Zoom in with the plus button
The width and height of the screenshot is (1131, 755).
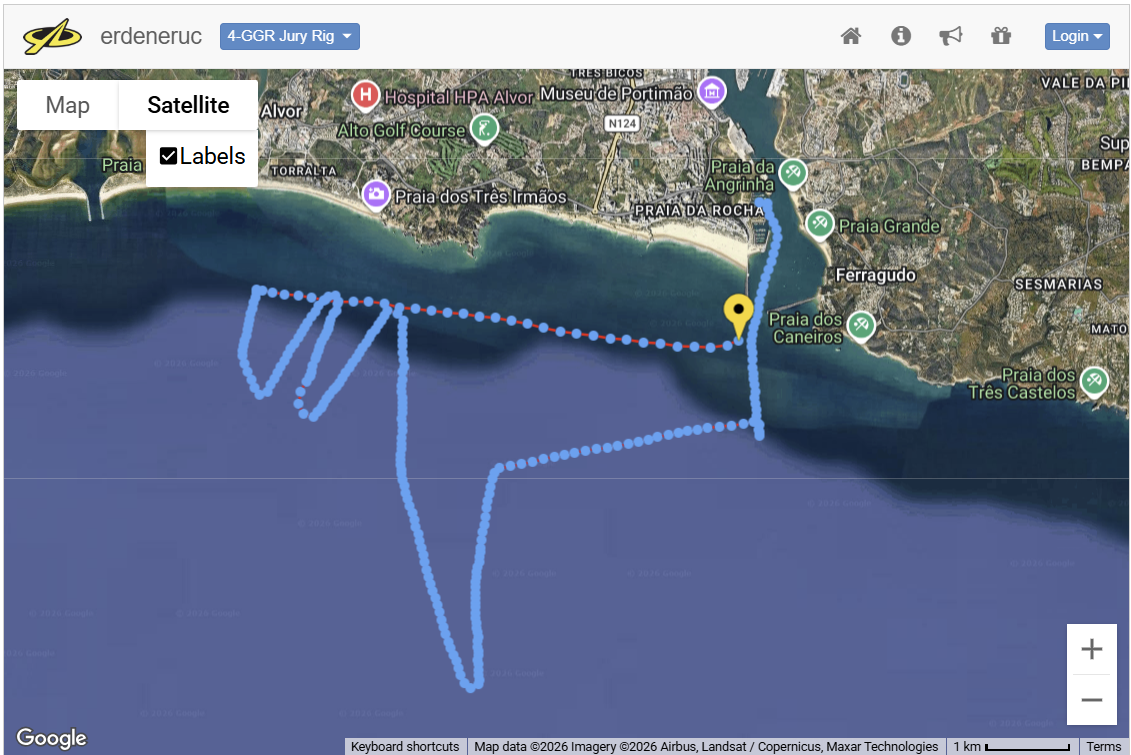click(1092, 649)
